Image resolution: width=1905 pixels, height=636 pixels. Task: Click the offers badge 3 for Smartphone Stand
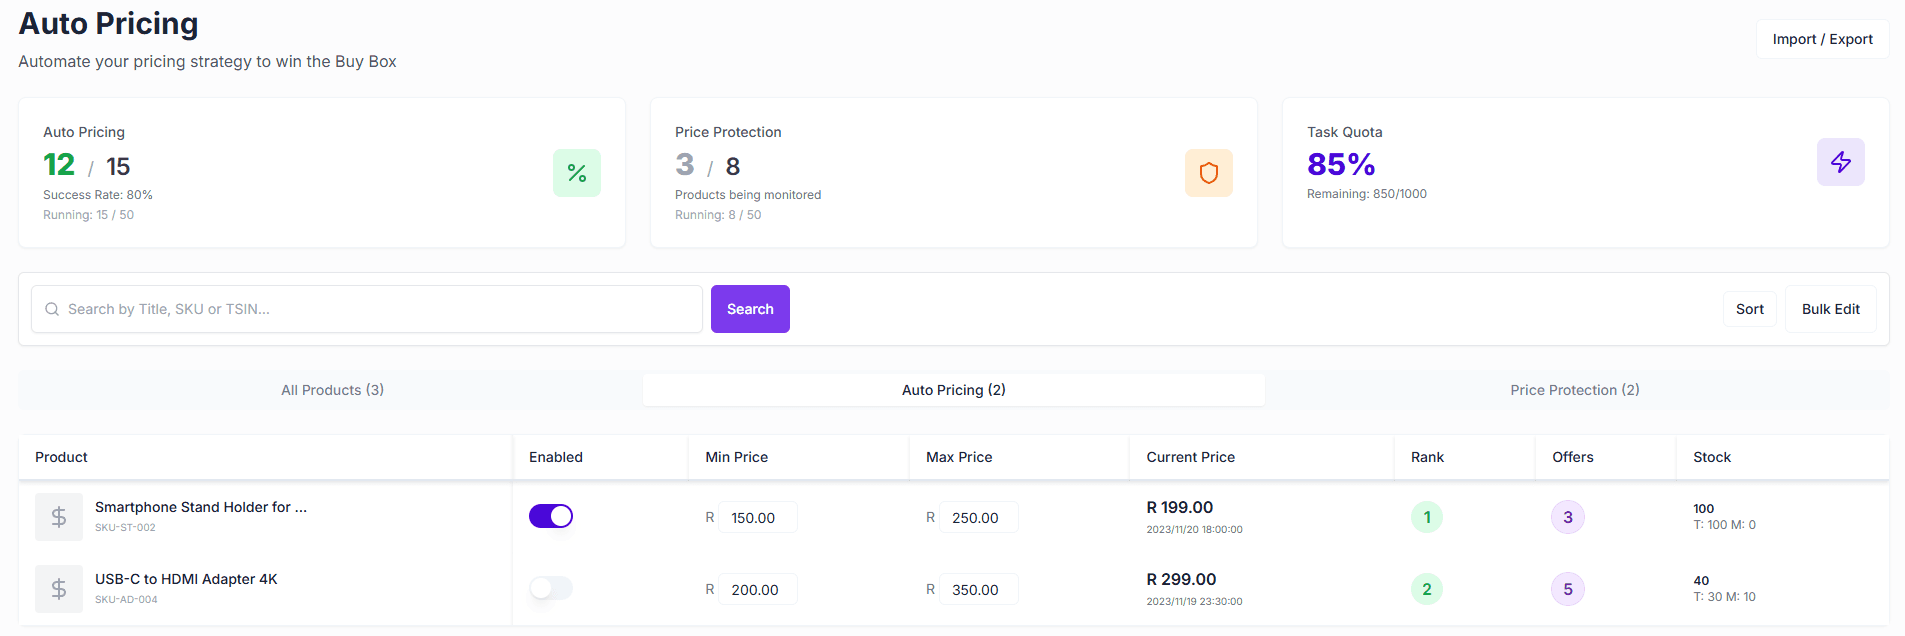pos(1567,517)
